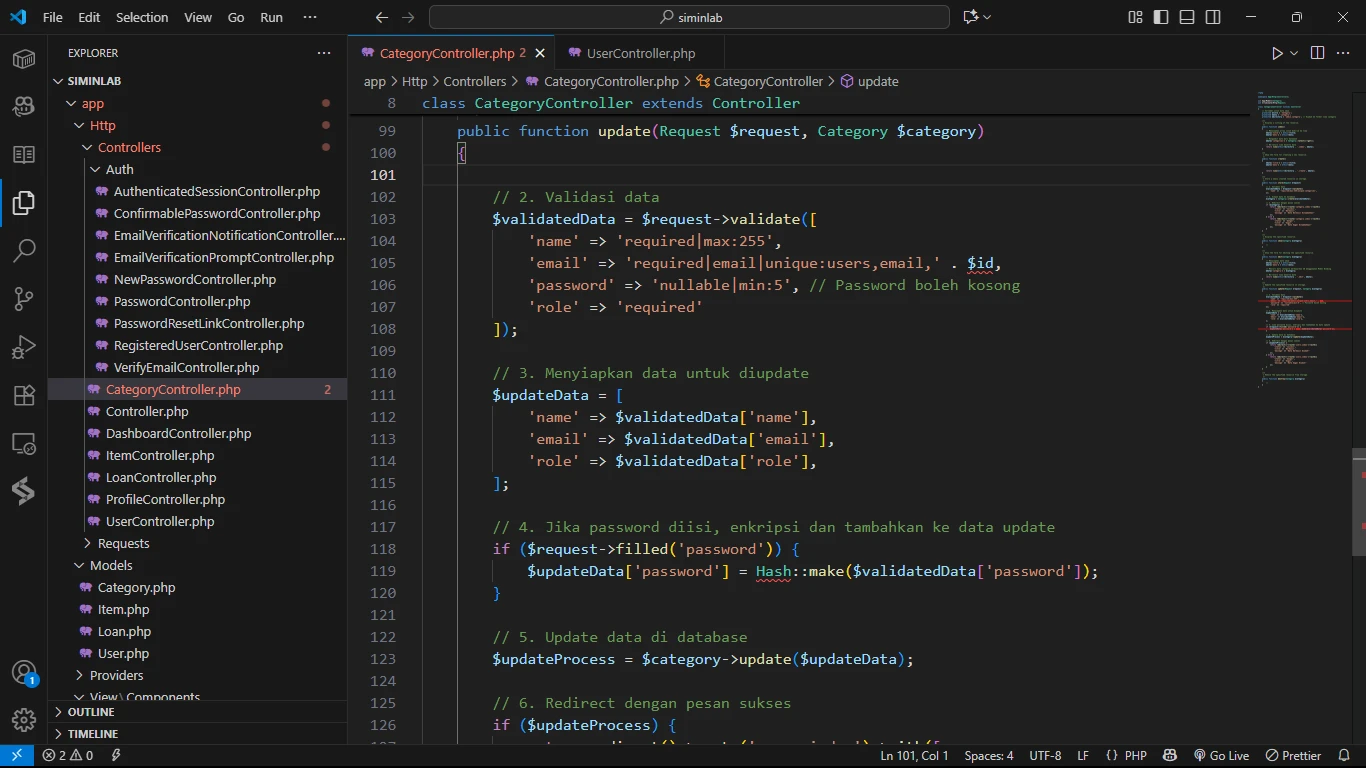Toggle the secondary side bar visibility
This screenshot has height=768, width=1366.
(x=1213, y=17)
